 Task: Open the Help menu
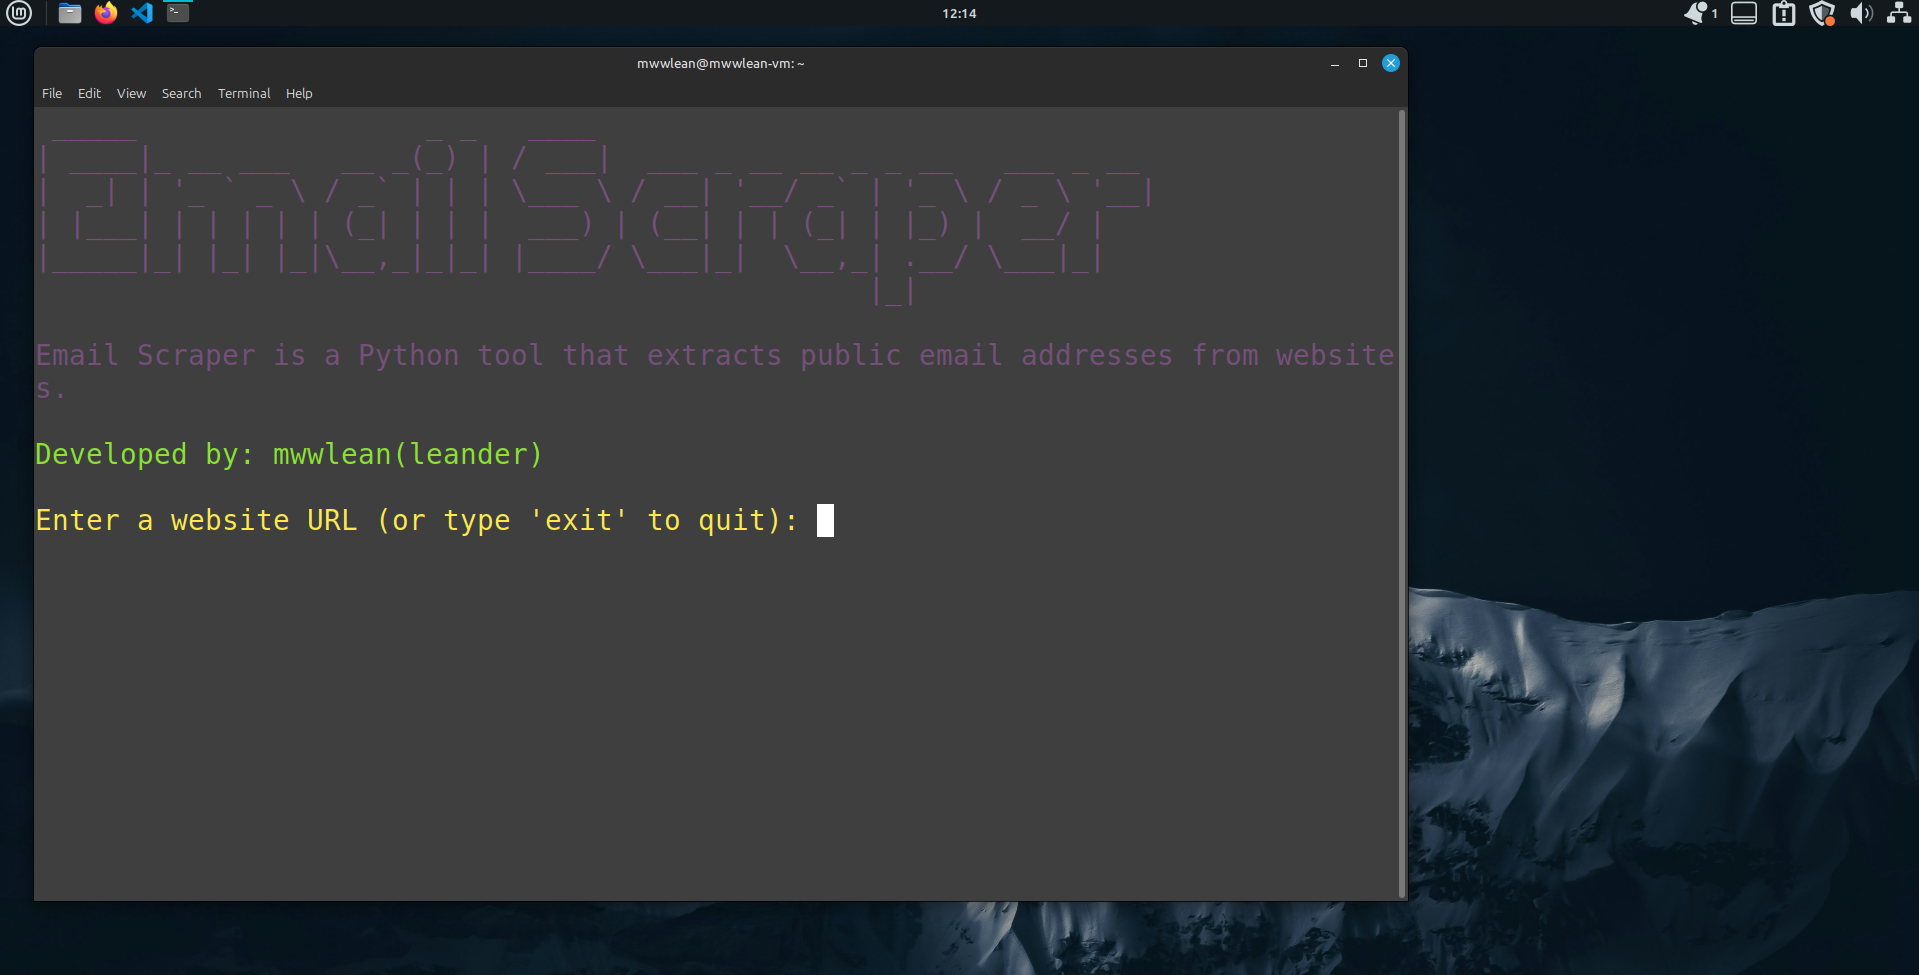[299, 93]
